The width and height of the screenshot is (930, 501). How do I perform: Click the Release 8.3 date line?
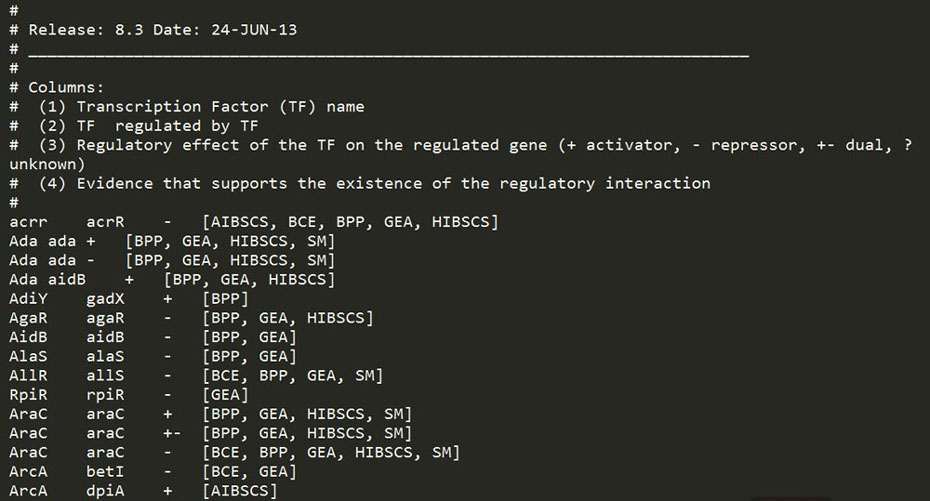tap(153, 30)
